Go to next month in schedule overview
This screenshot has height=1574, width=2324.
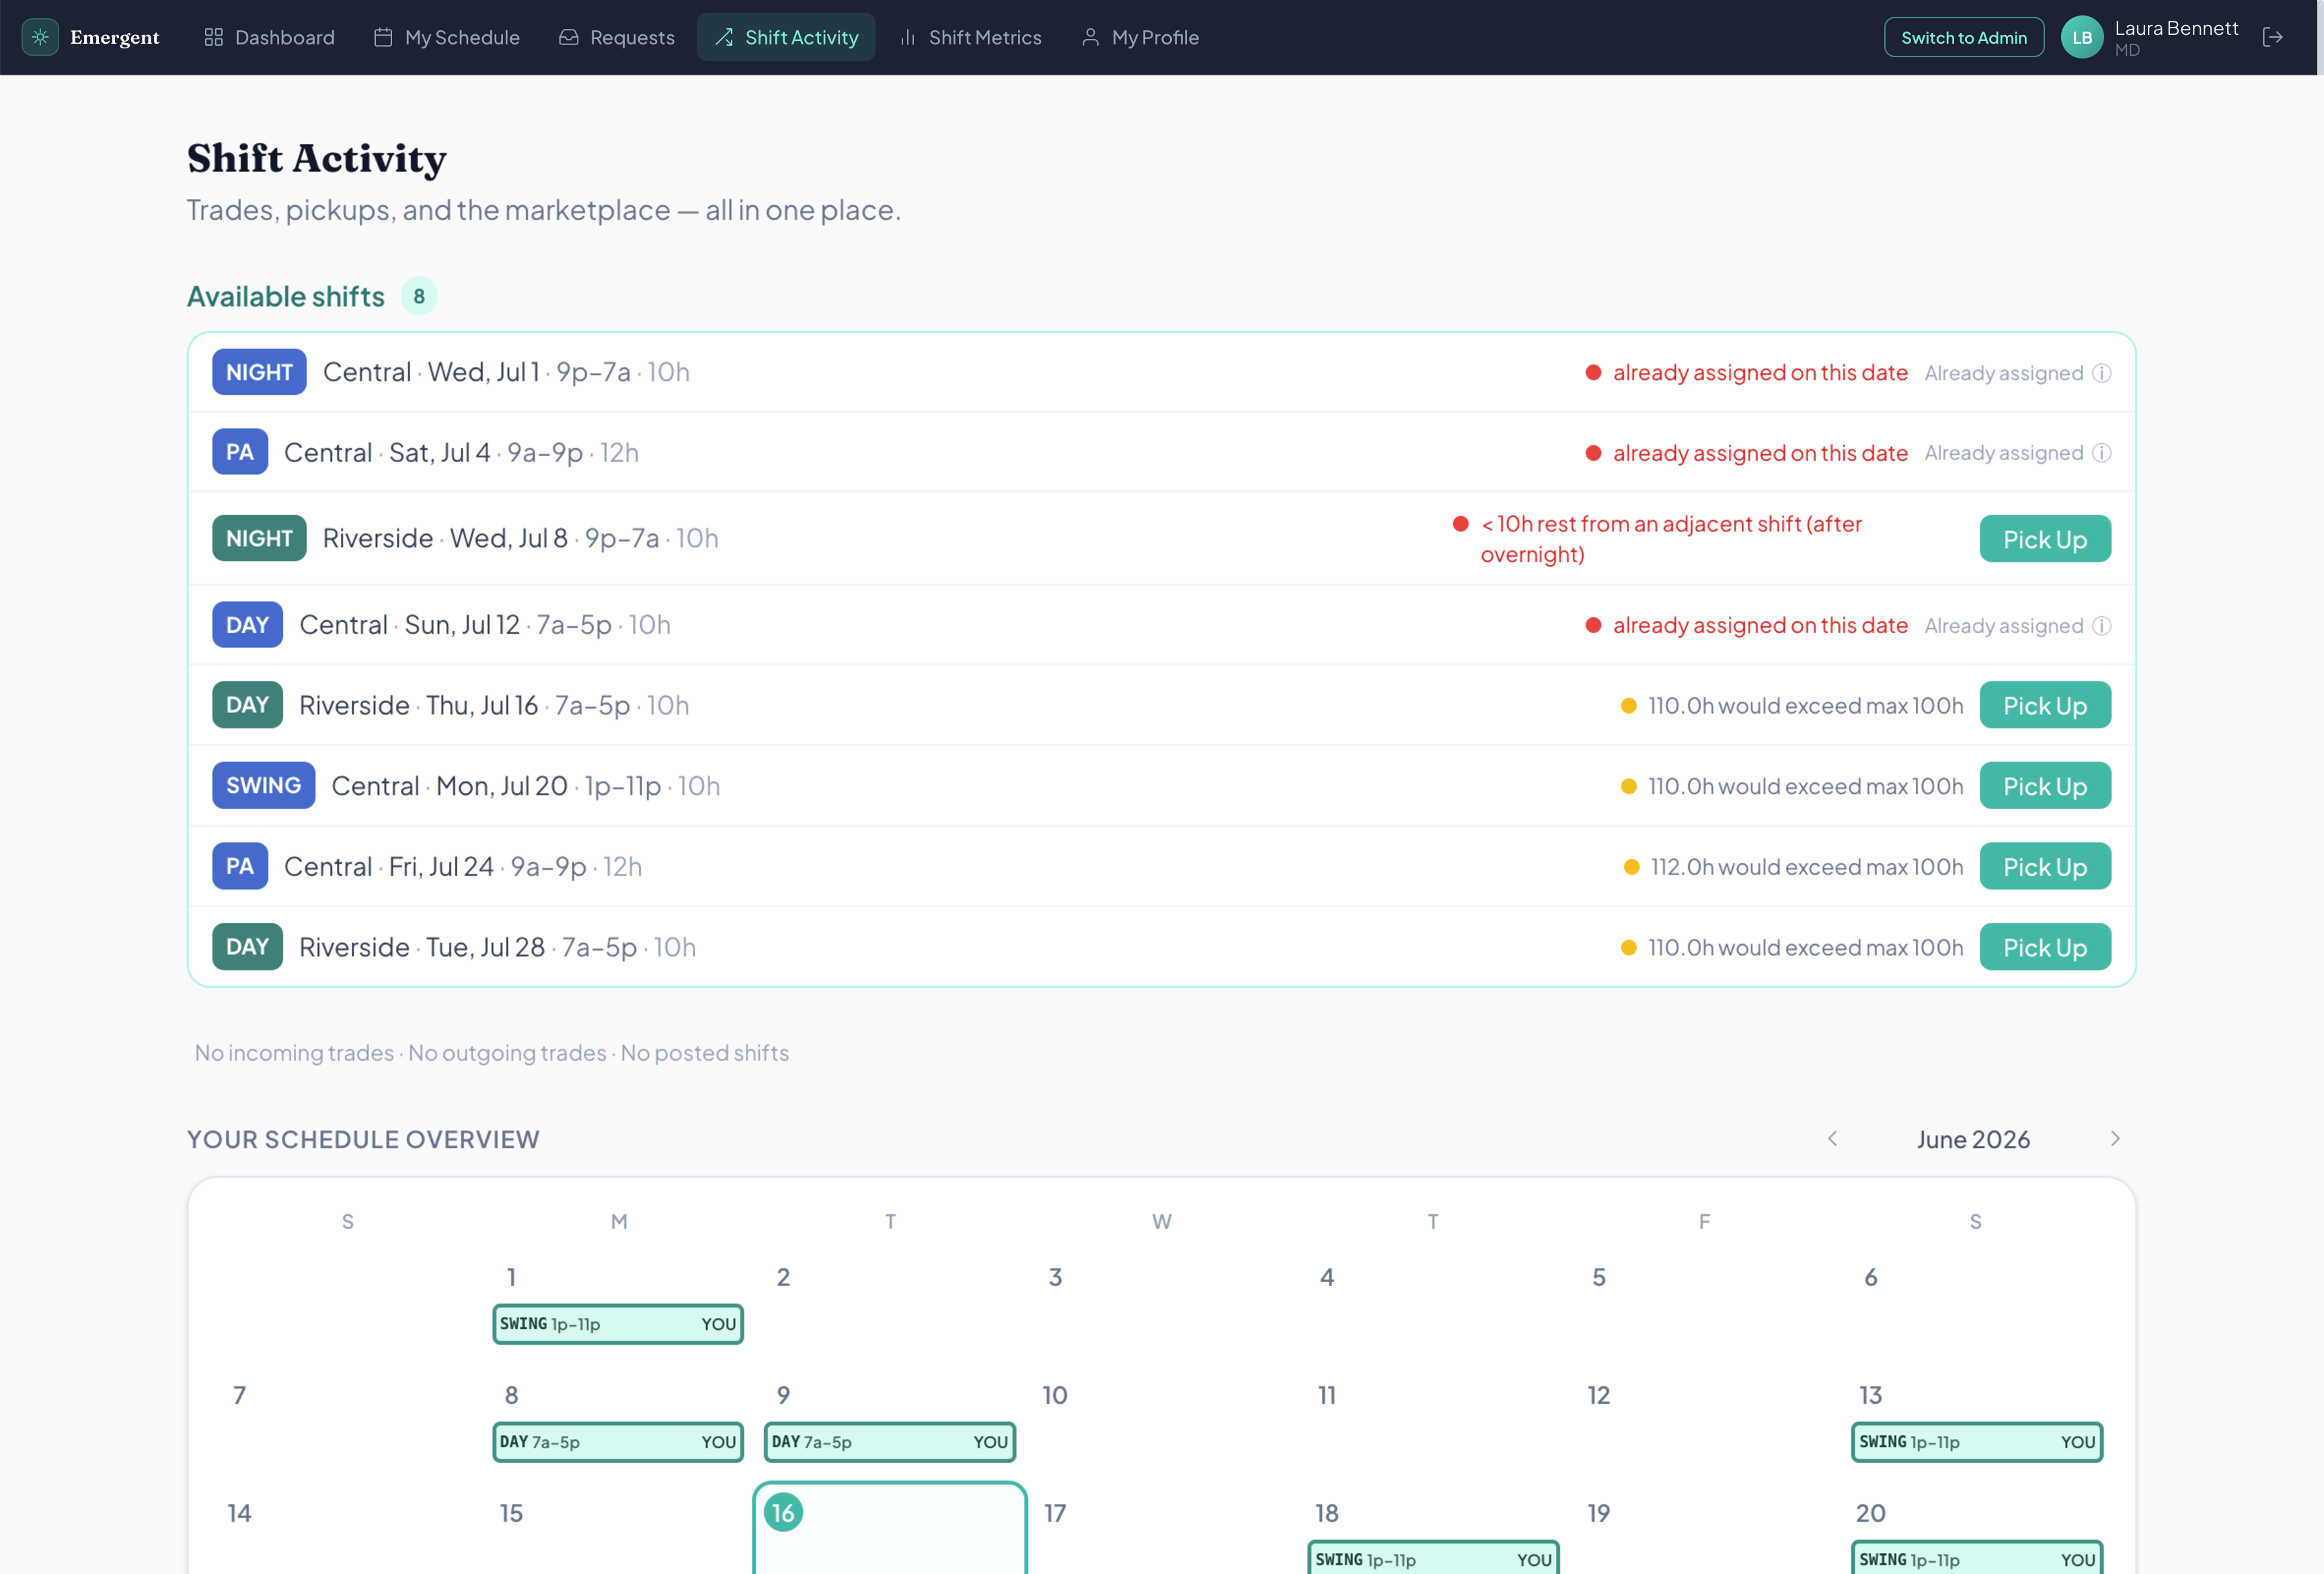pyautogui.click(x=2115, y=1139)
